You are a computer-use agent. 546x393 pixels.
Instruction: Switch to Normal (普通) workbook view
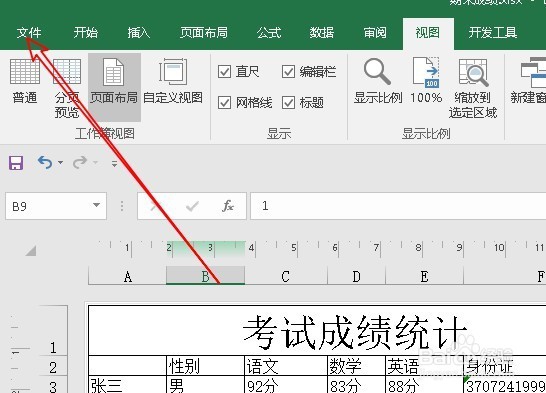[x=25, y=82]
